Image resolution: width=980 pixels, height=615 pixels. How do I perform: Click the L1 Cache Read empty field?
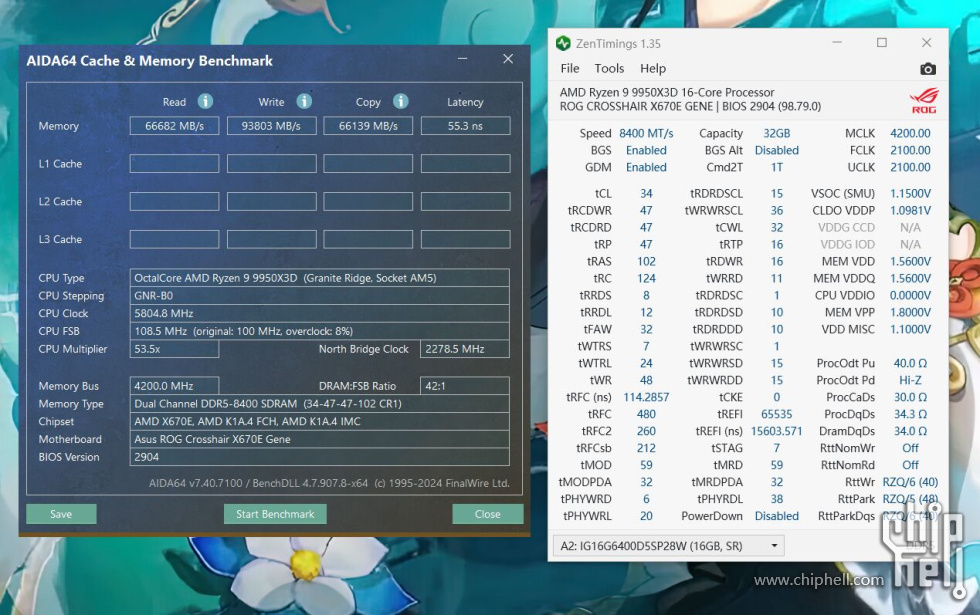coord(174,164)
